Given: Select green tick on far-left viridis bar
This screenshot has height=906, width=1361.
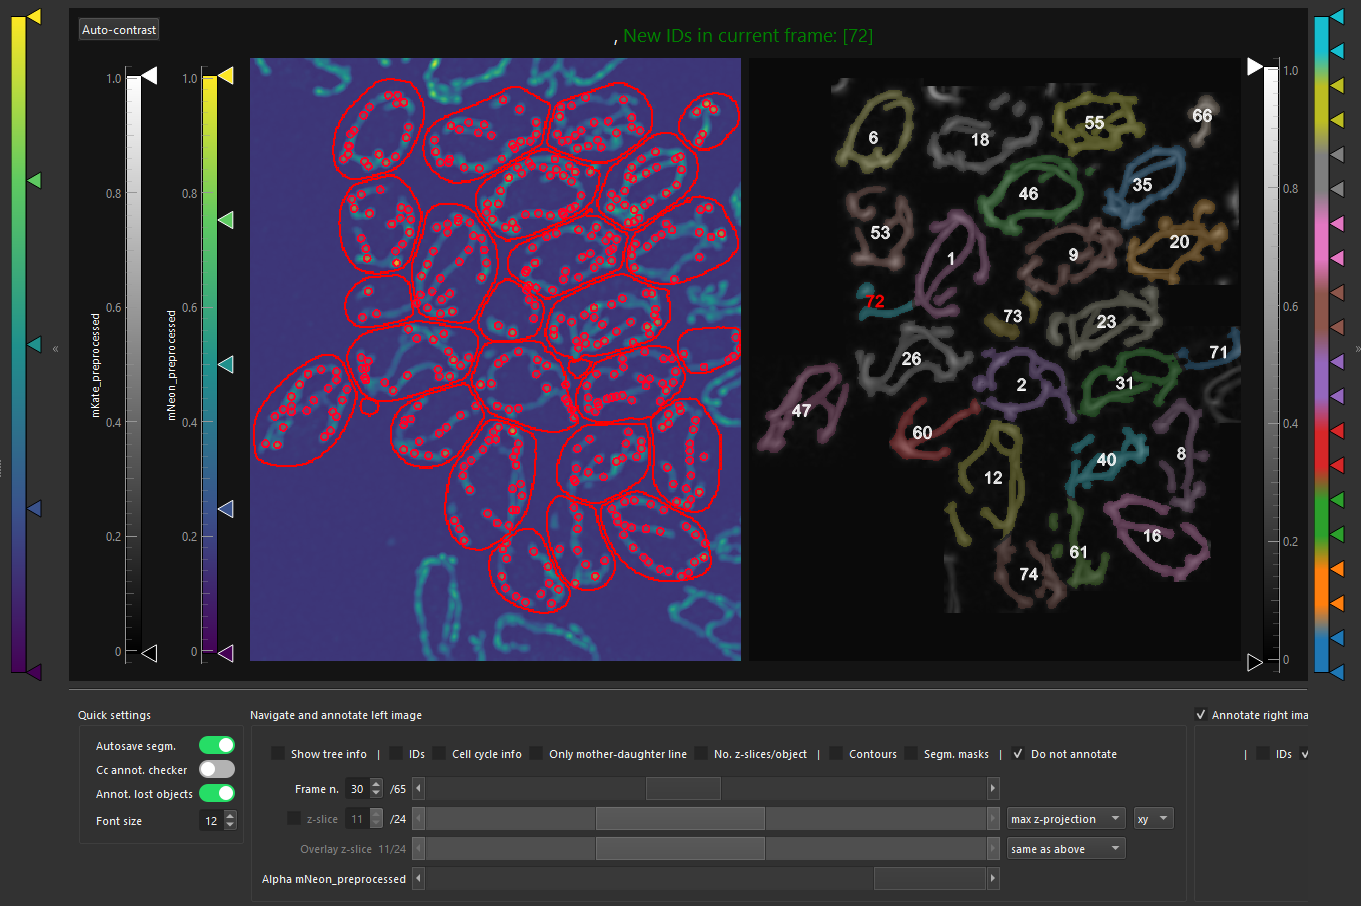Looking at the screenshot, I should (x=33, y=181).
